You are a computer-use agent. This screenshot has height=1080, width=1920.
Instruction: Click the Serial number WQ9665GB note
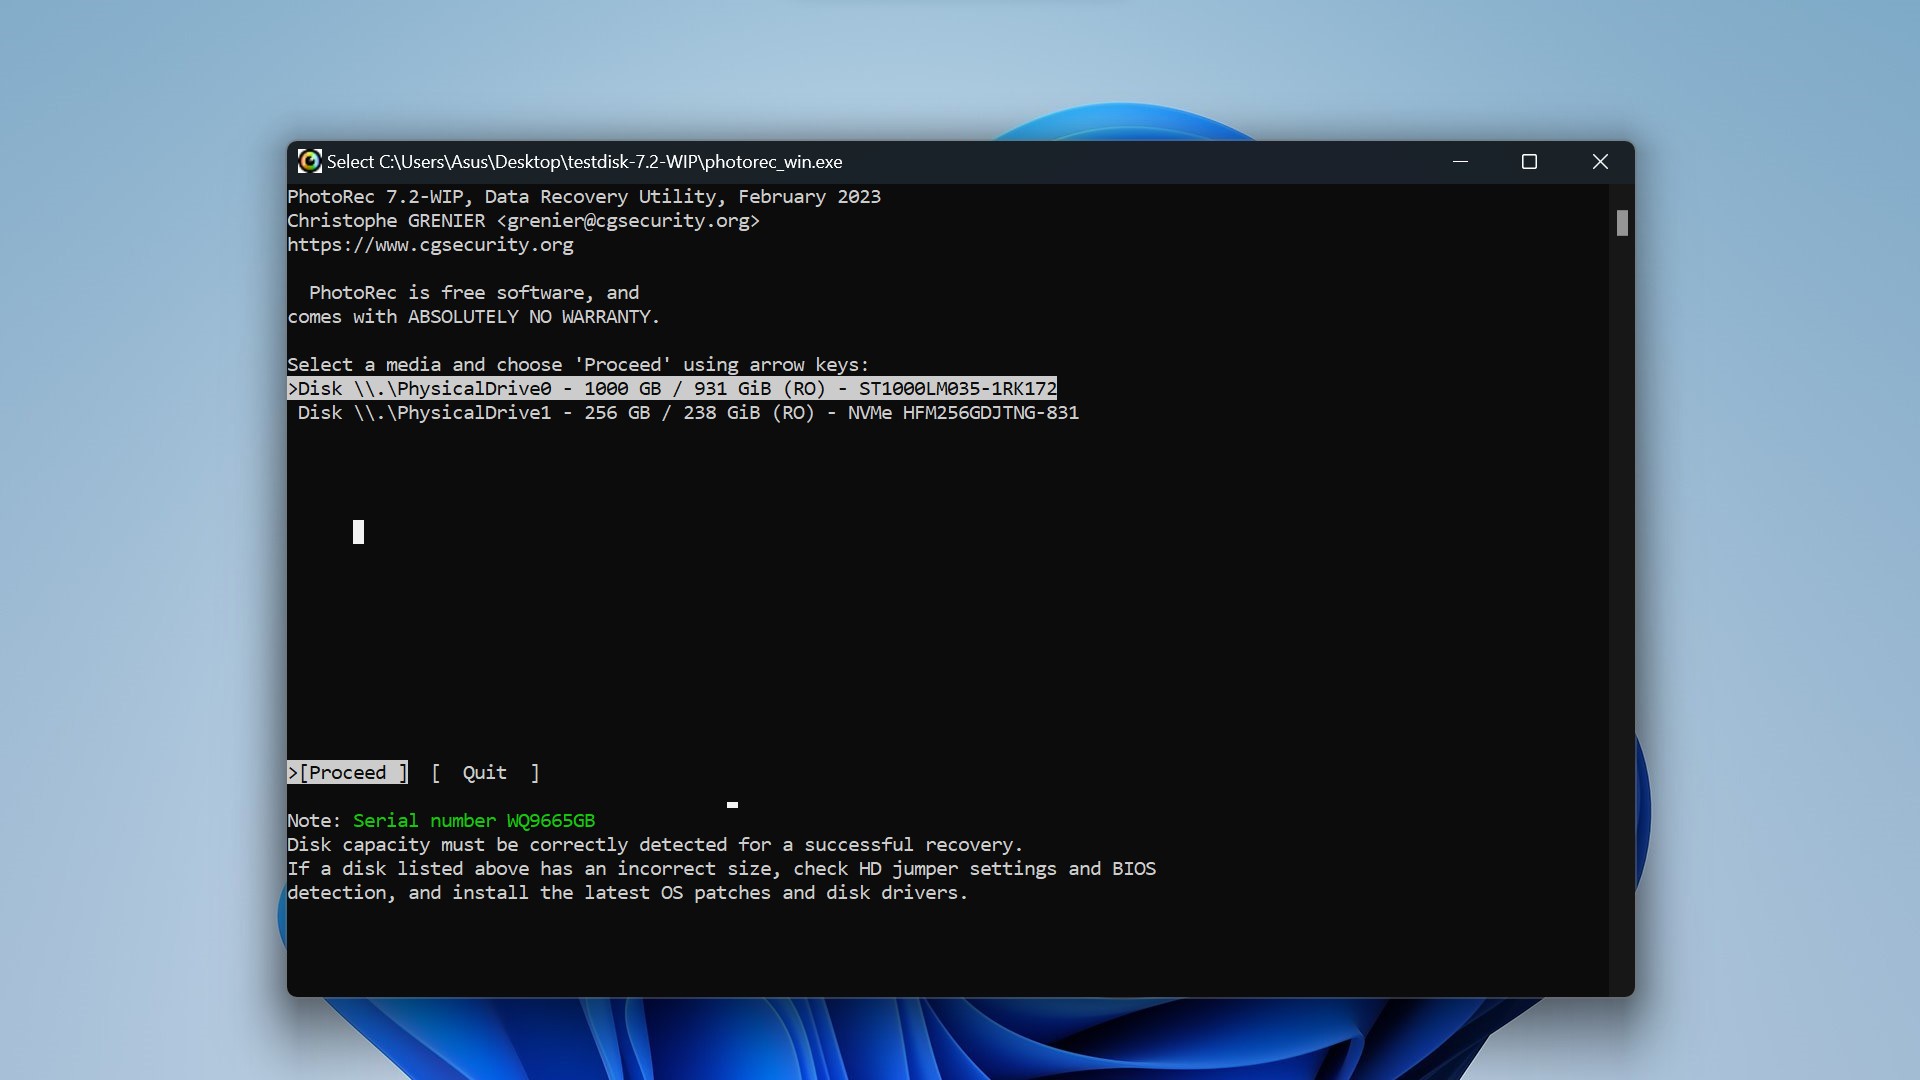pyautogui.click(x=473, y=821)
